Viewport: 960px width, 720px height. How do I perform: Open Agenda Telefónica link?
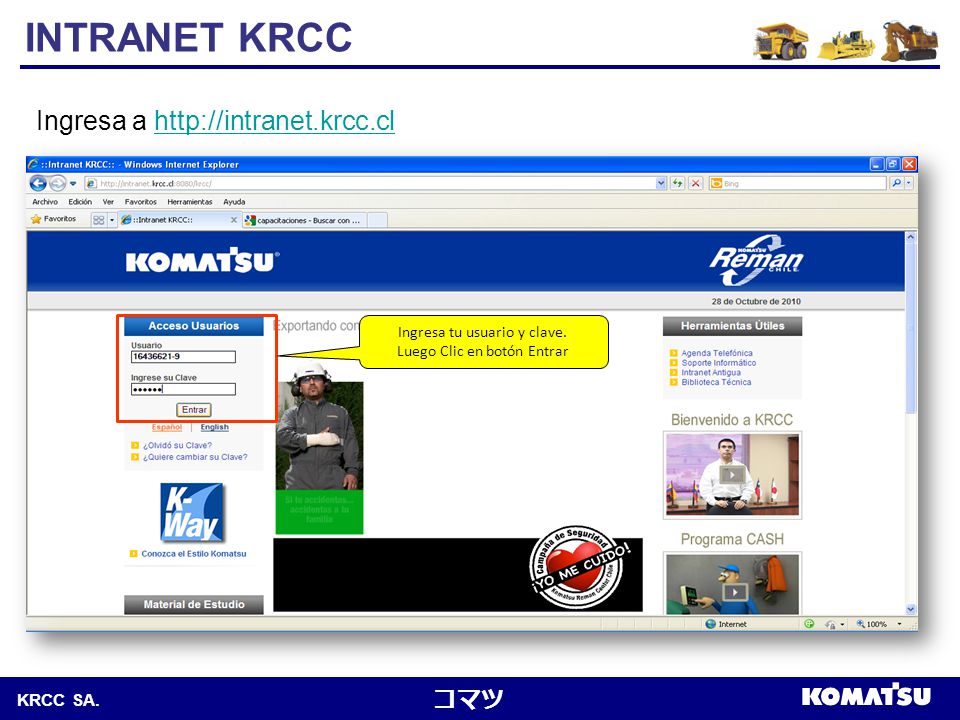pyautogui.click(x=717, y=353)
